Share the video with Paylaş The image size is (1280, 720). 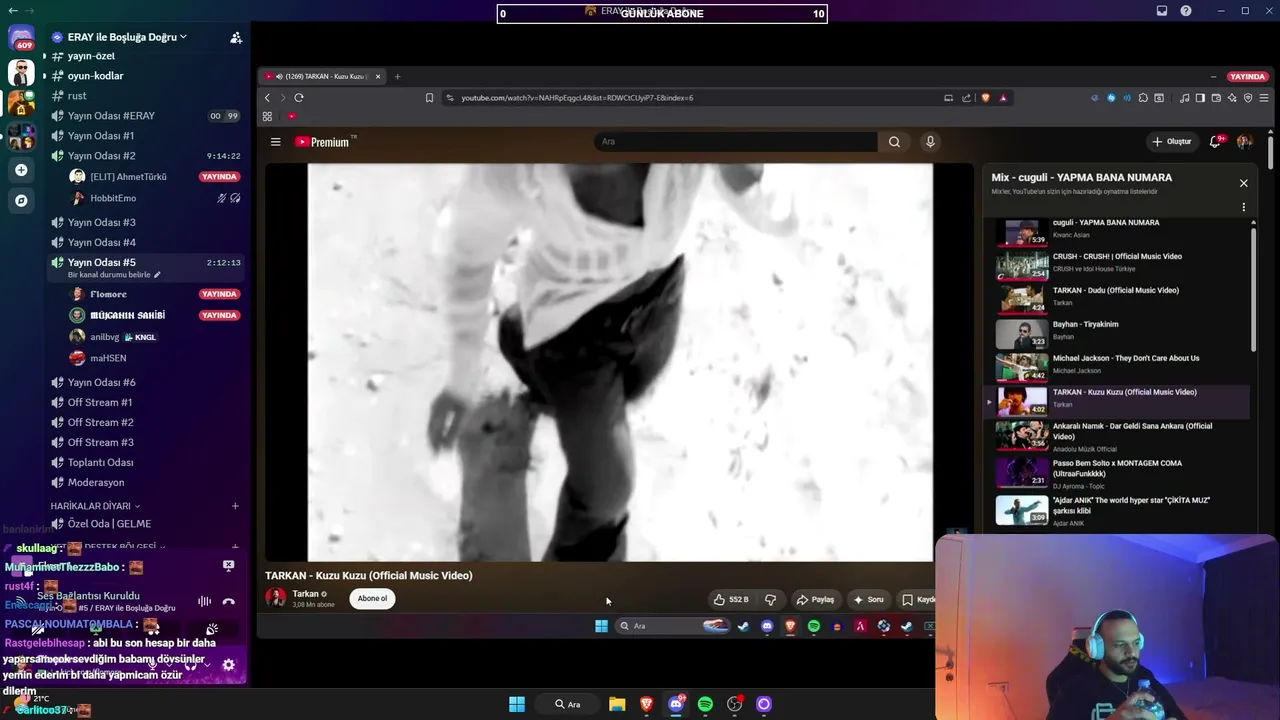[x=815, y=600]
